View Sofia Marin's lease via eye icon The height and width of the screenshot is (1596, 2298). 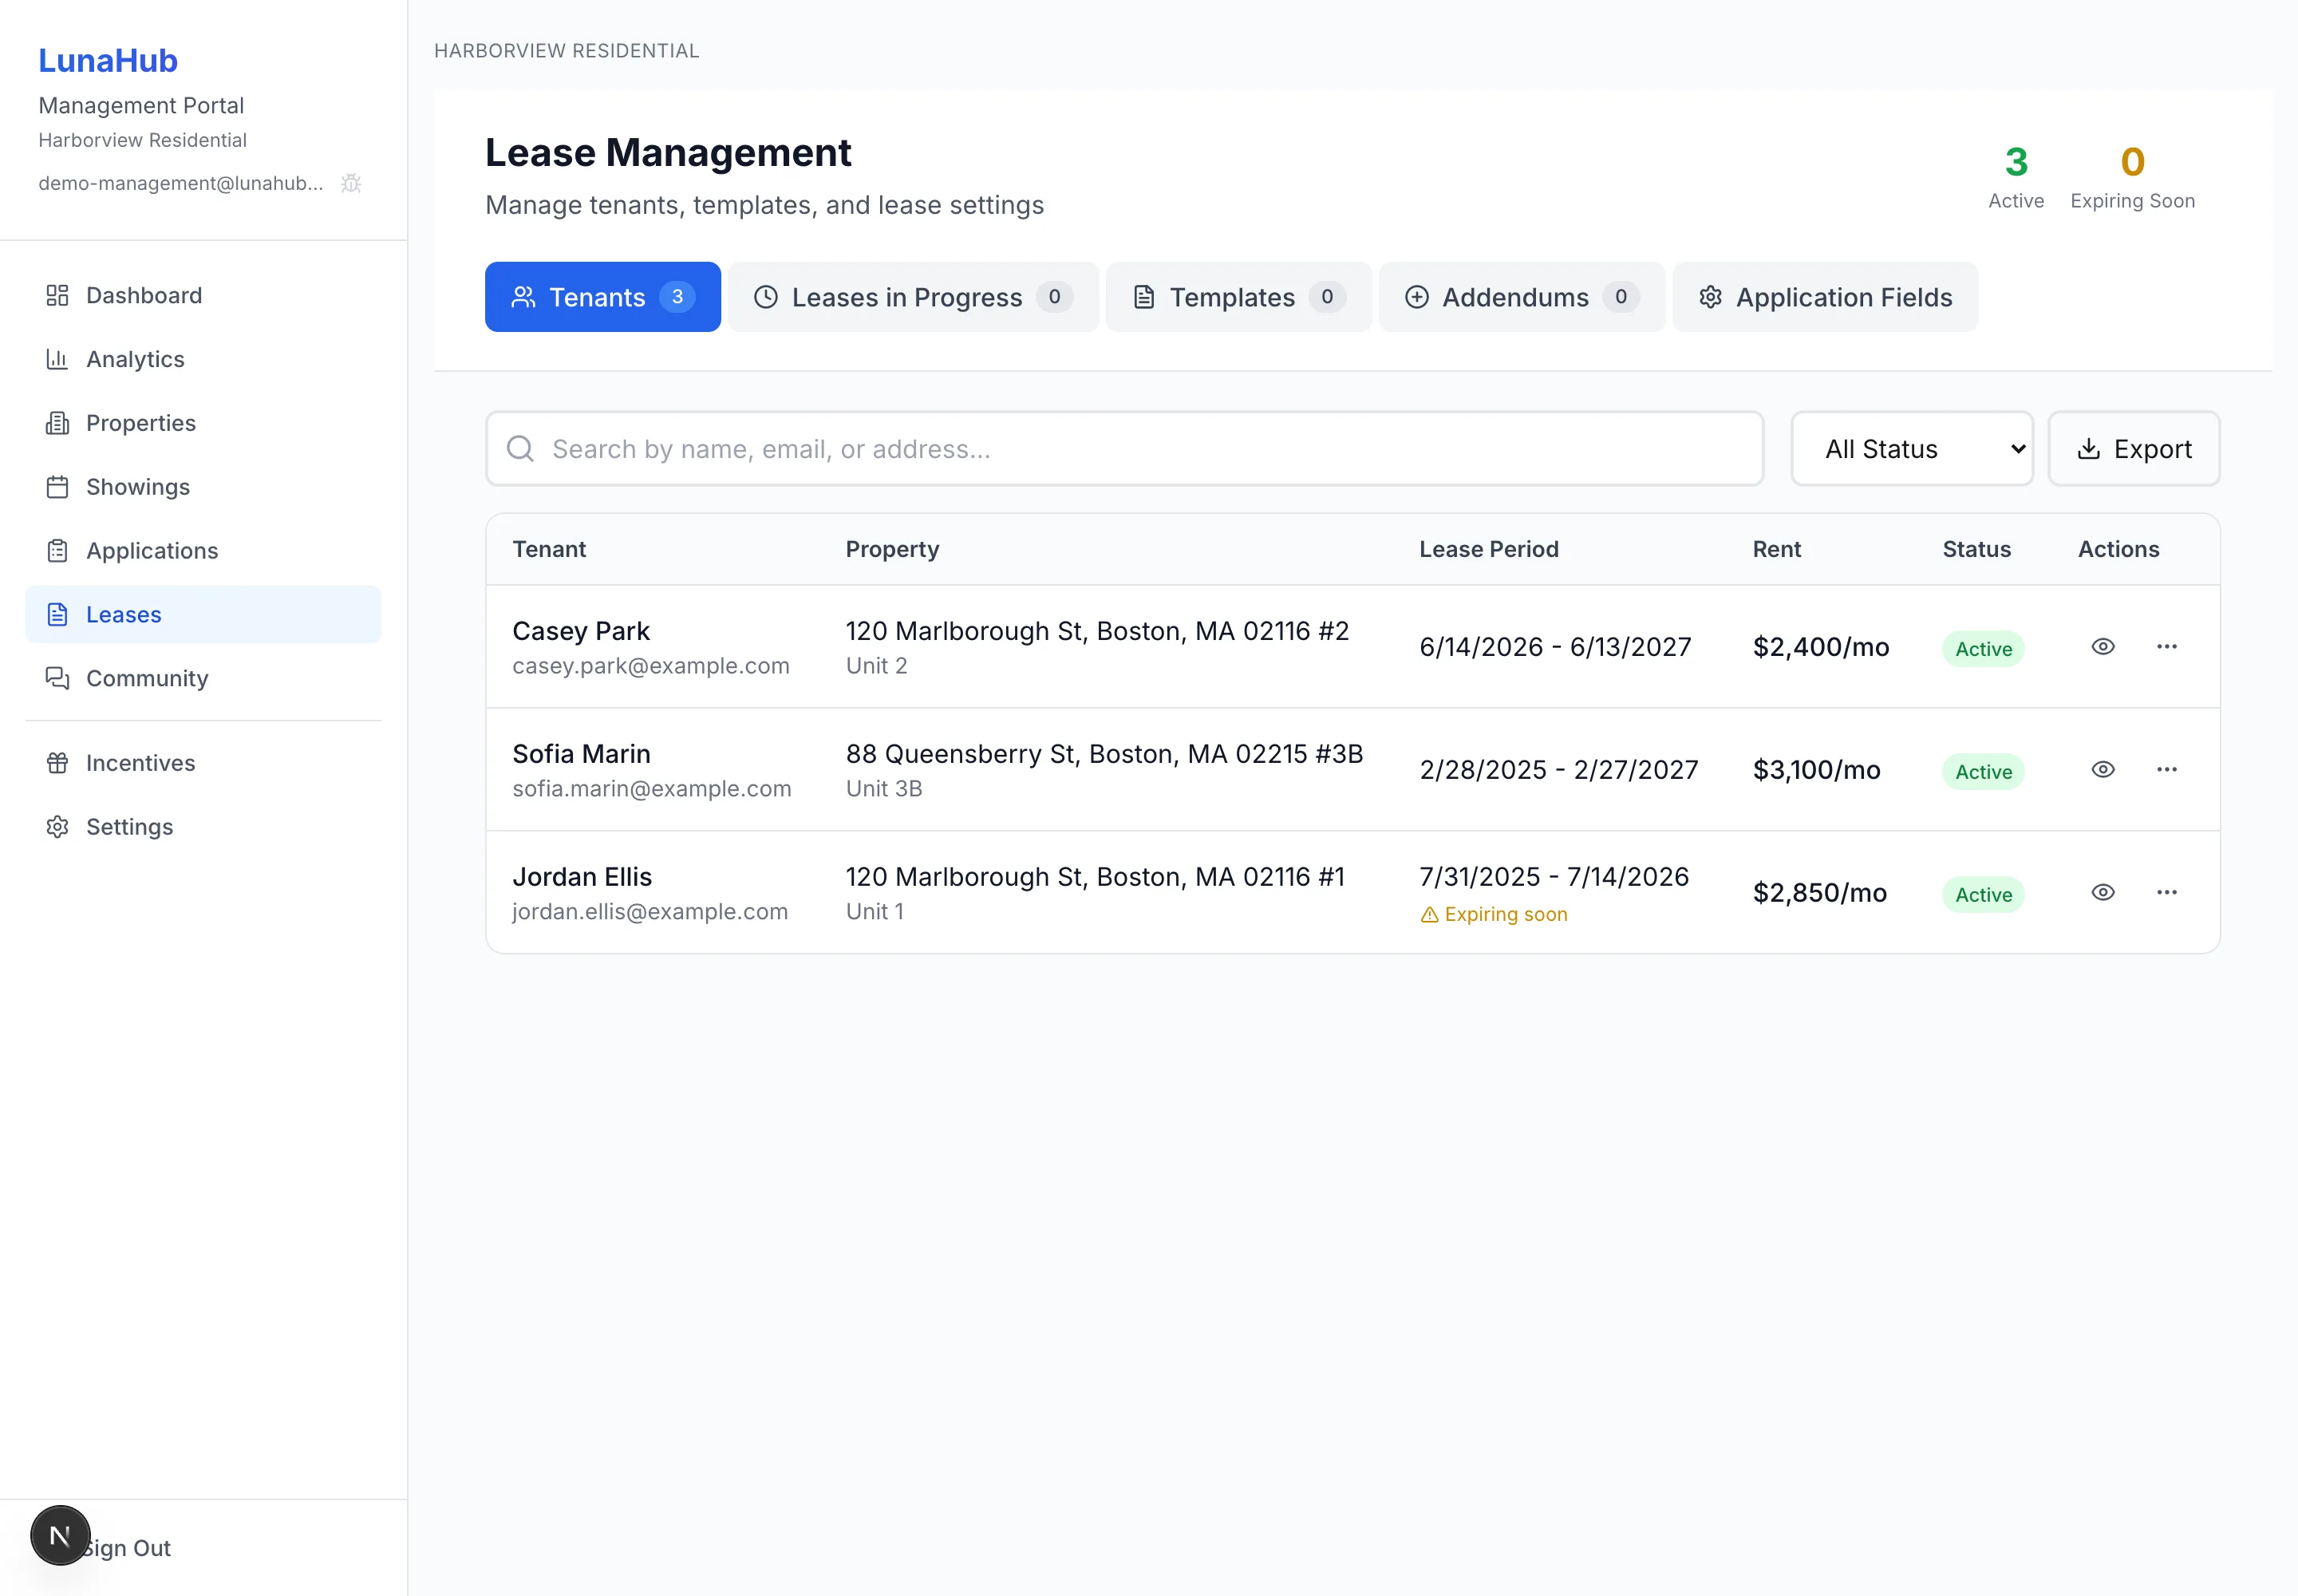(x=2103, y=770)
